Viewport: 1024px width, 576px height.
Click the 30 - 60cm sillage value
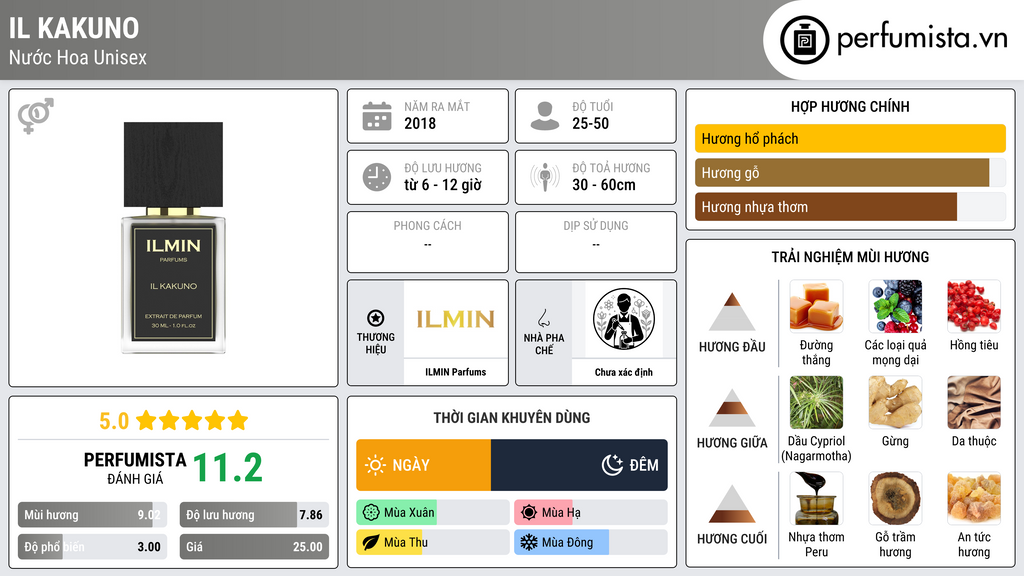coord(604,185)
